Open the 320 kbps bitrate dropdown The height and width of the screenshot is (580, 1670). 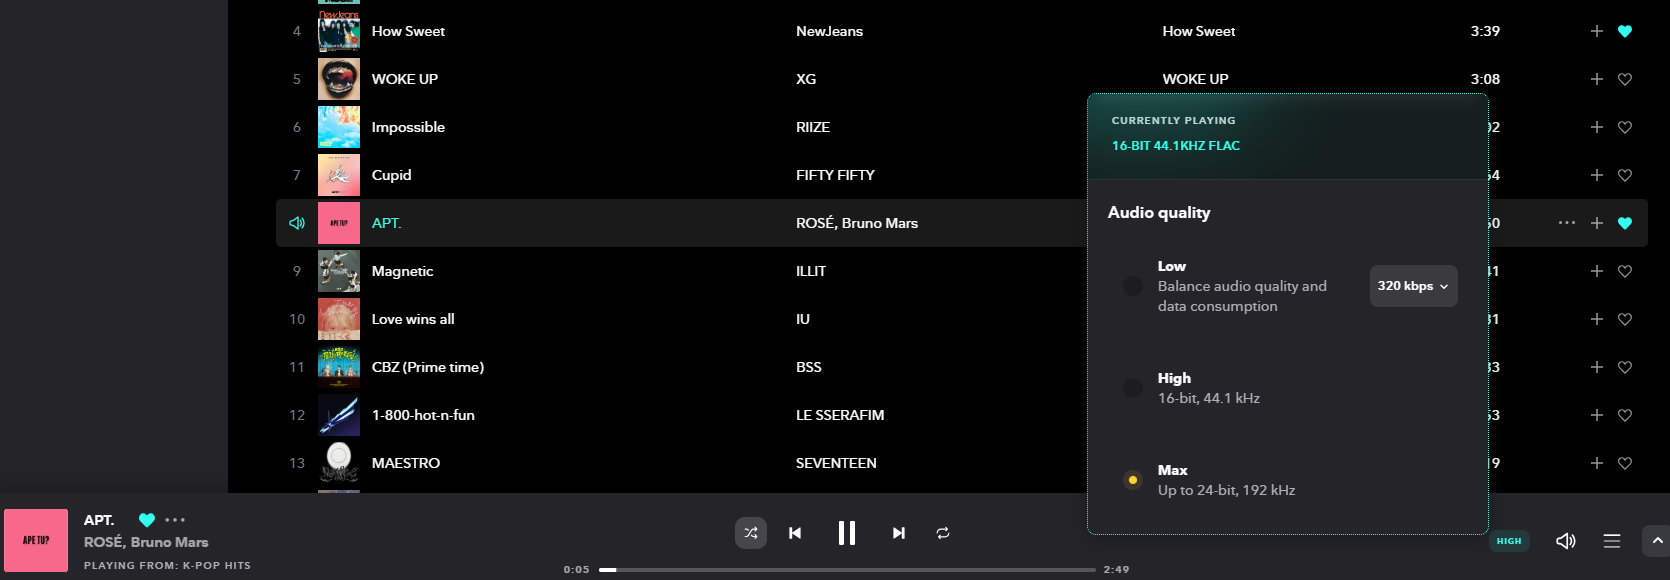click(1413, 286)
